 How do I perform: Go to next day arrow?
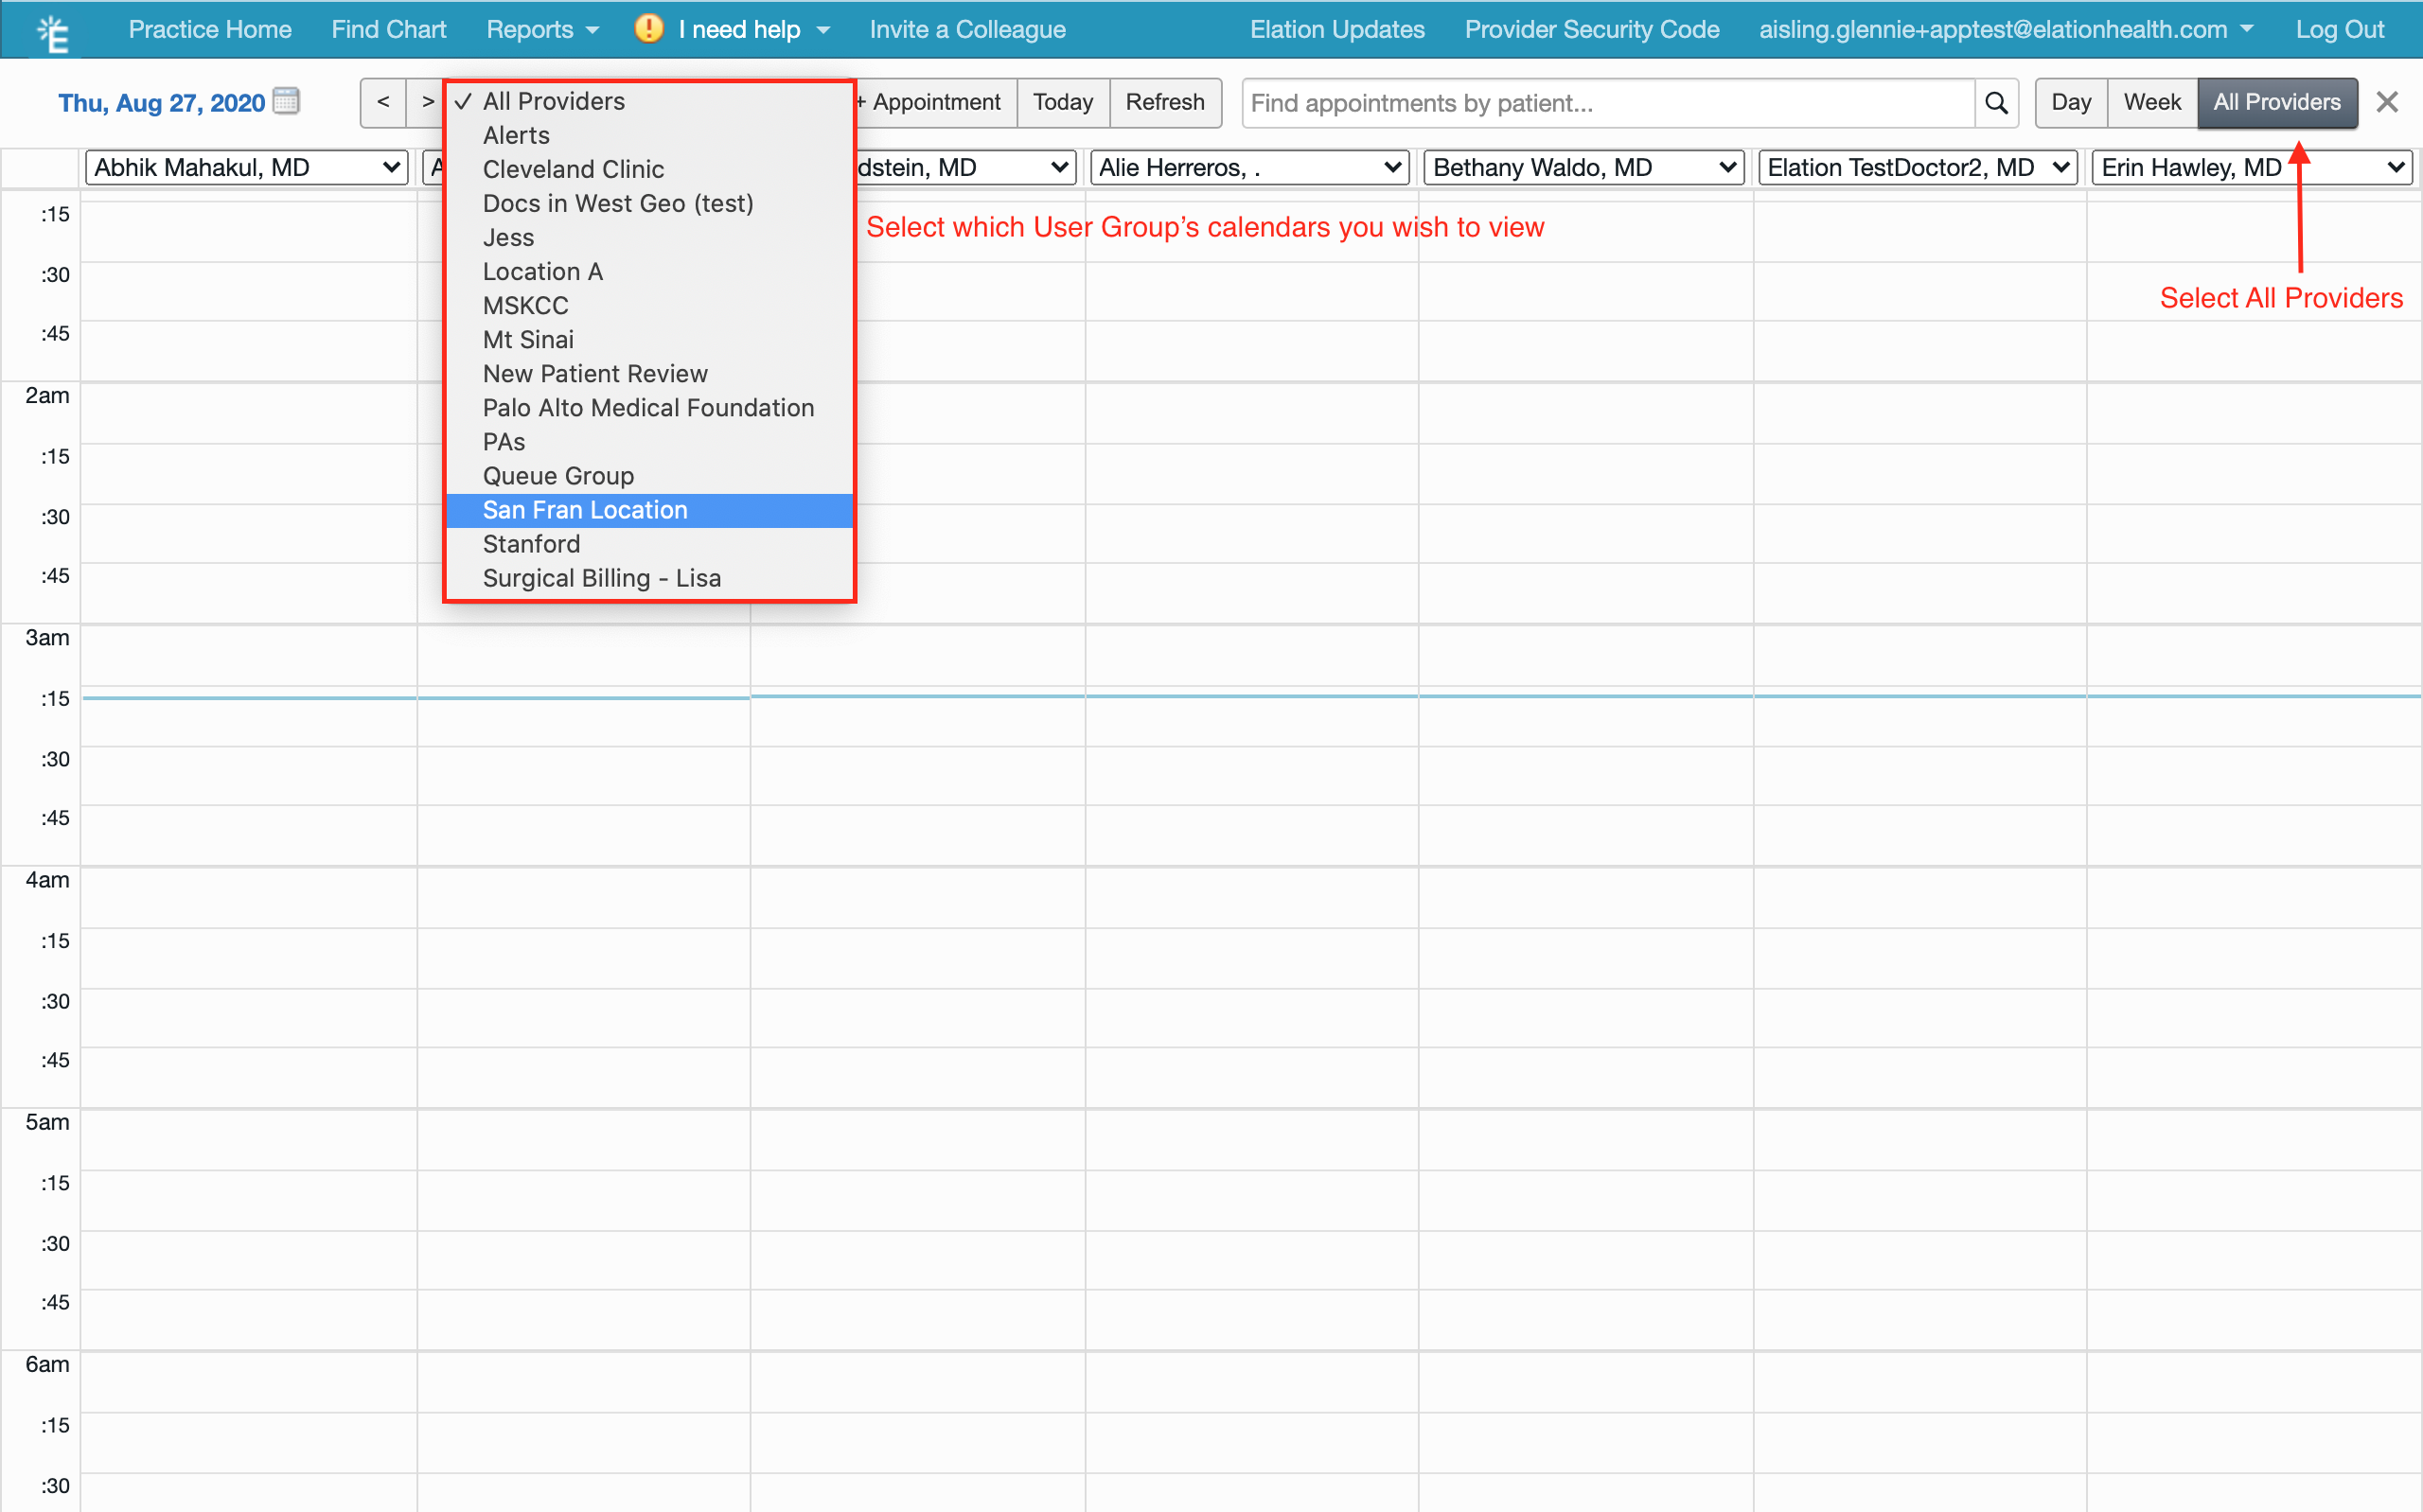click(427, 102)
